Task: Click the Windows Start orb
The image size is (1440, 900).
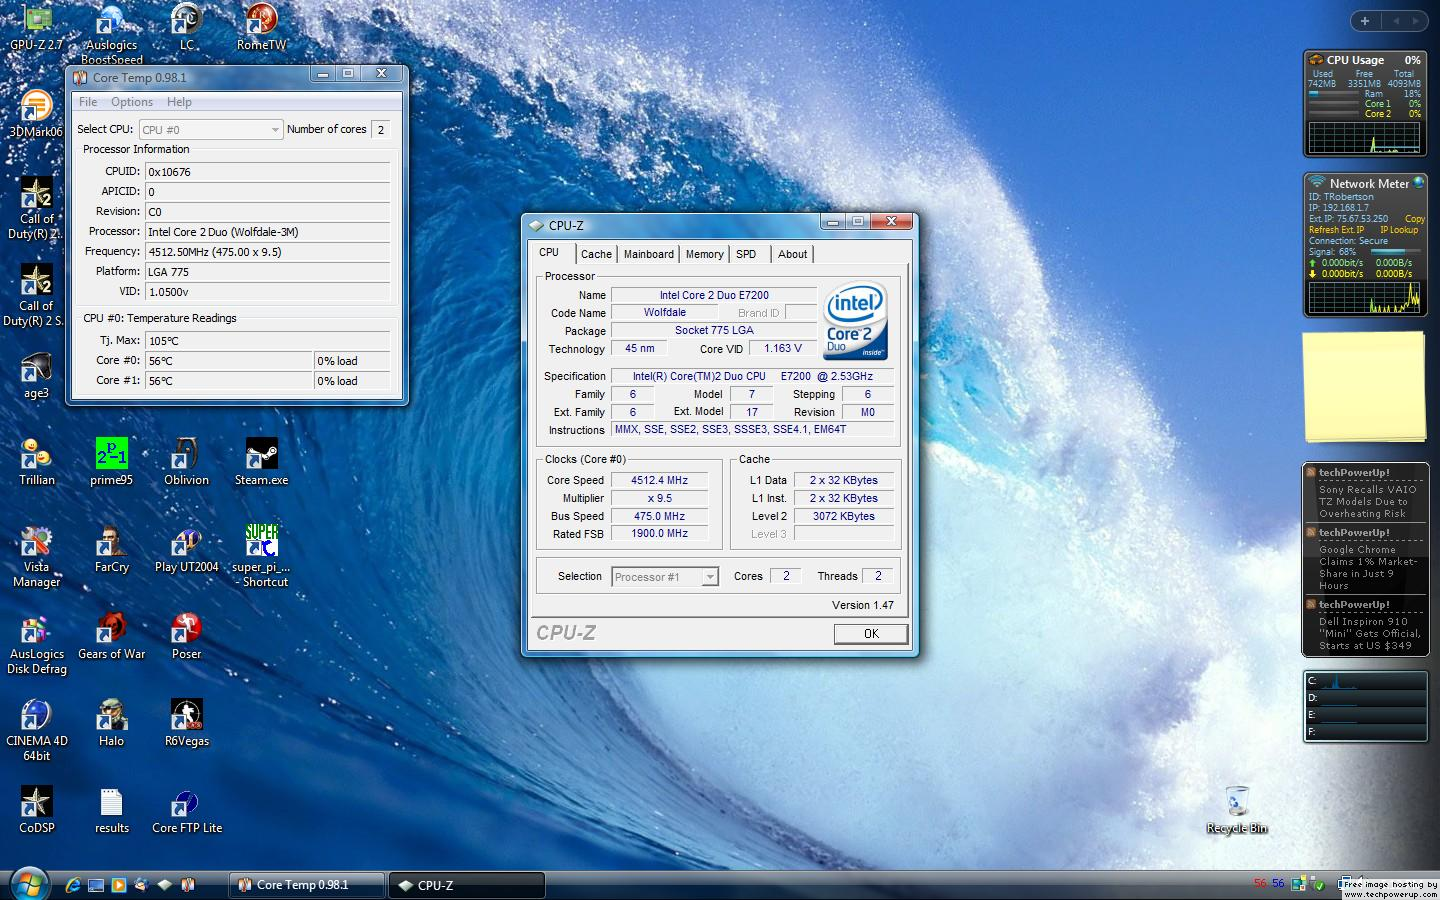Action: pyautogui.click(x=29, y=885)
